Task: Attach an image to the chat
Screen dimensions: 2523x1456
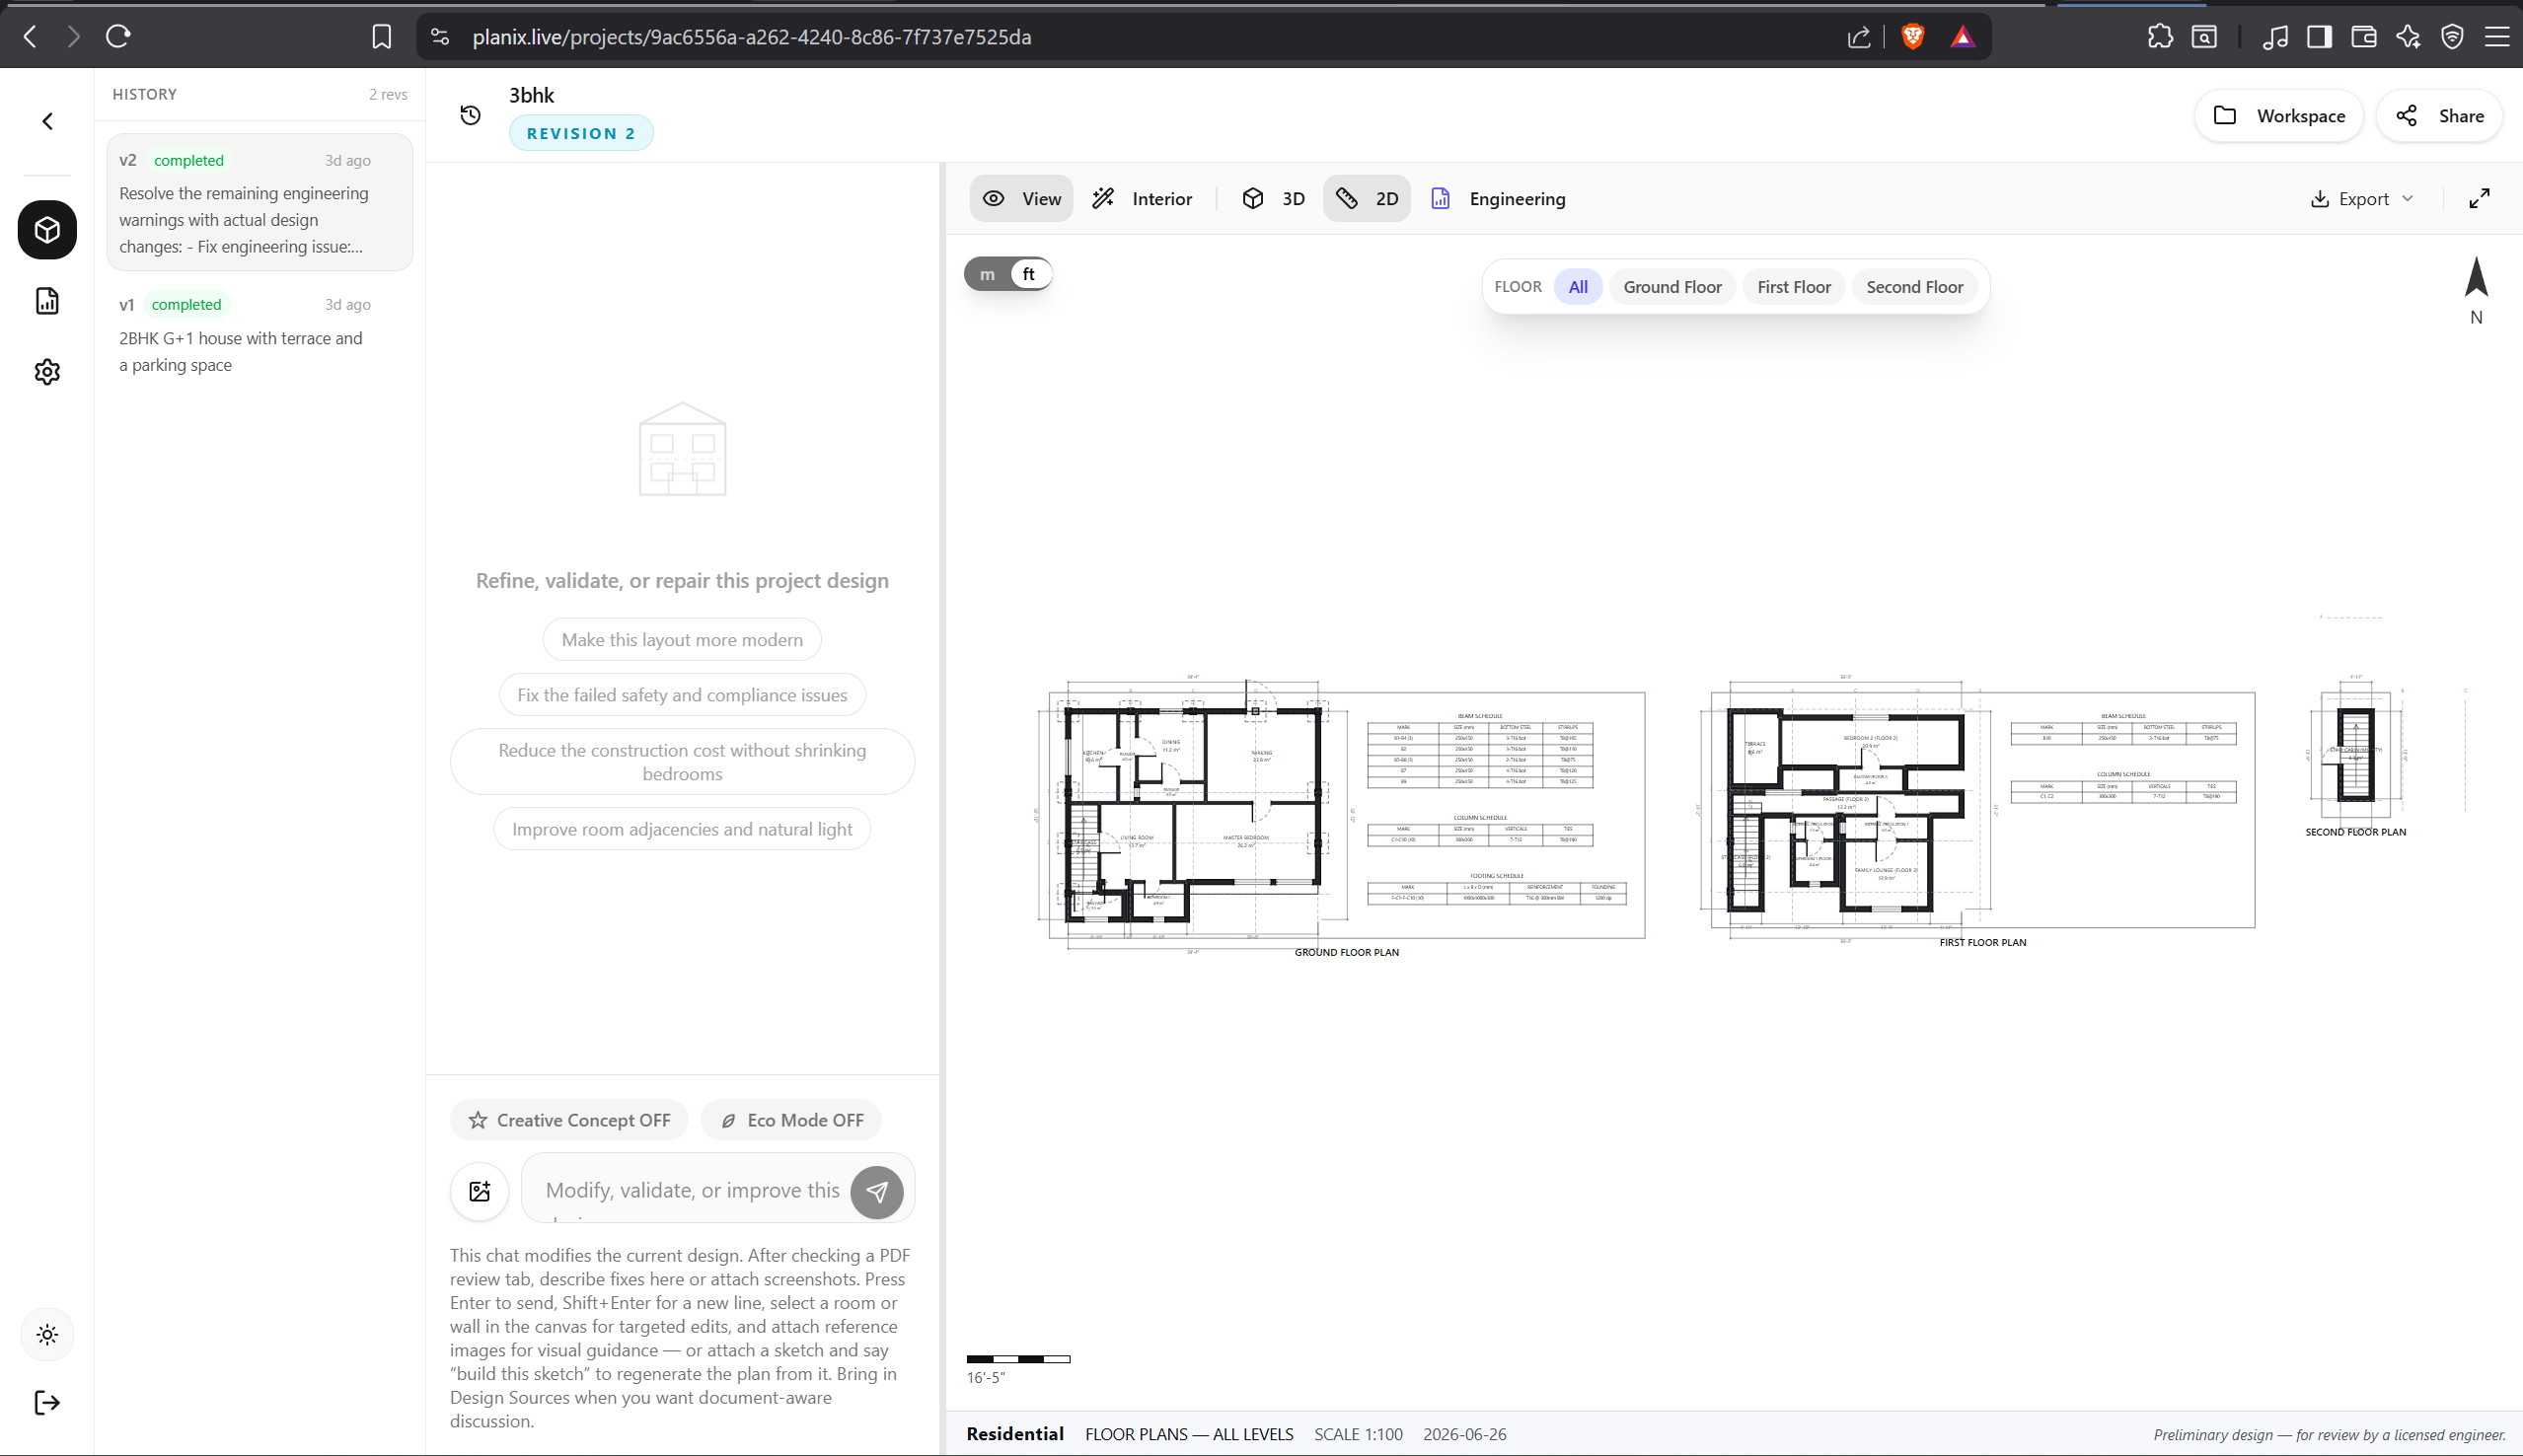Action: pyautogui.click(x=480, y=1191)
